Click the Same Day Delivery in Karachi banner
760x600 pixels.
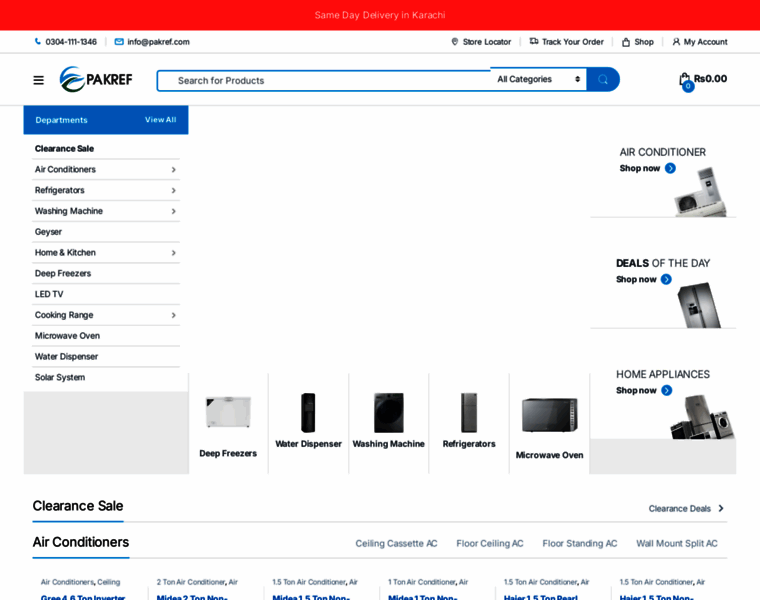[380, 15]
